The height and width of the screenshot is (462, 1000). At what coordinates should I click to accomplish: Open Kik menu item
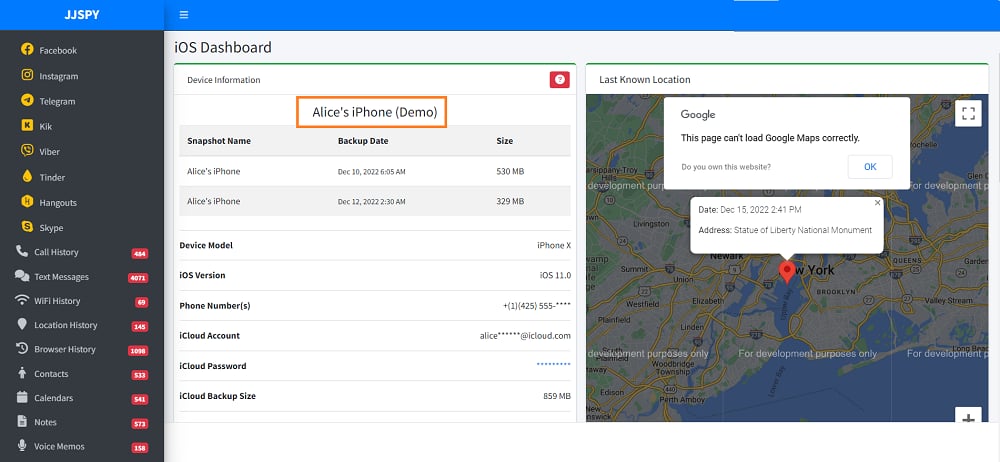(46, 126)
